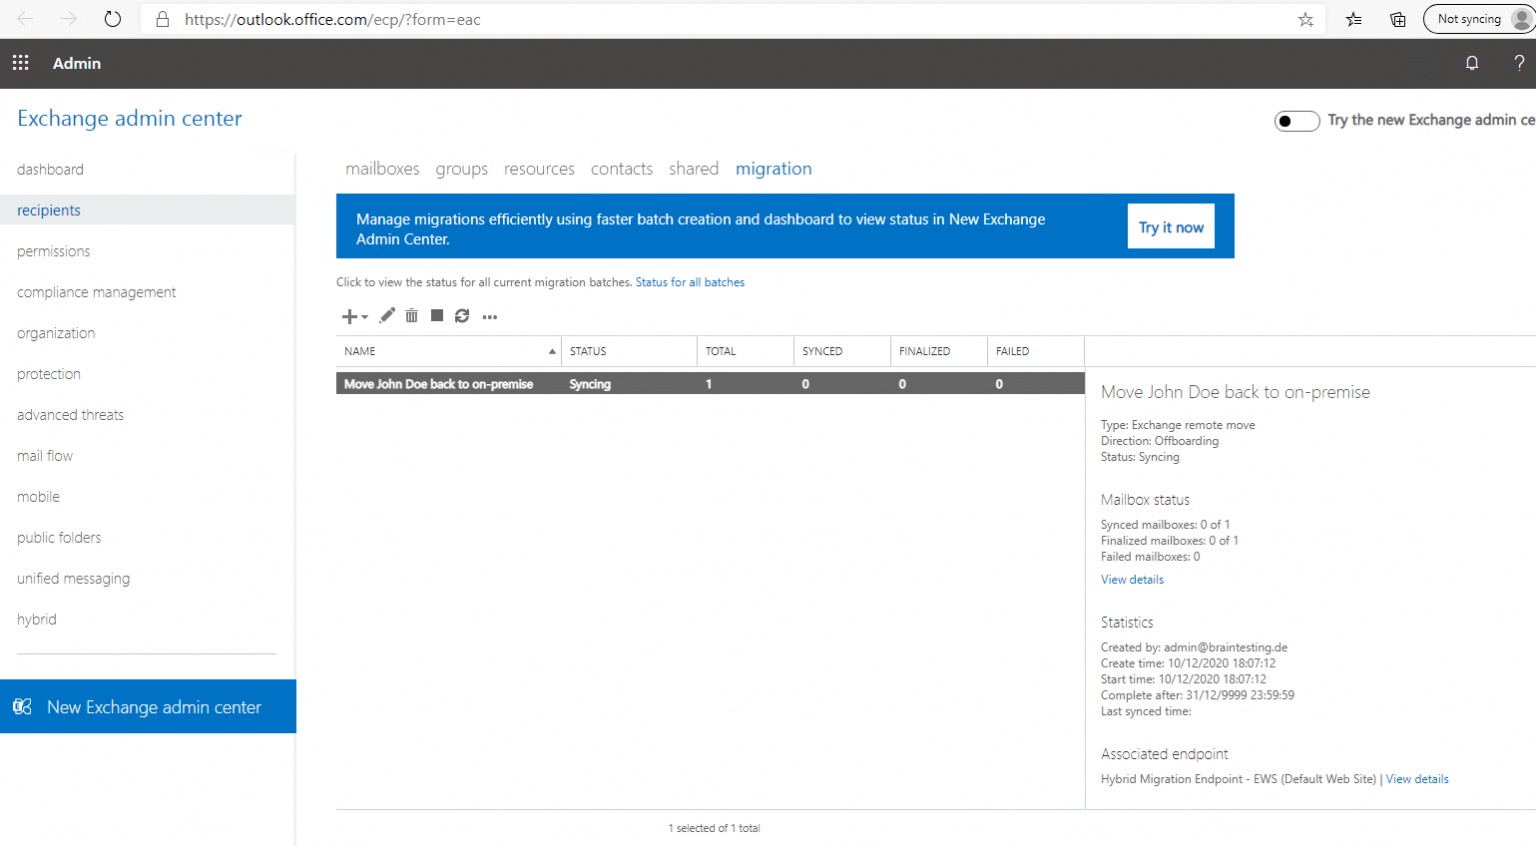
Task: Open the More options ellipsis menu
Action: (x=489, y=316)
